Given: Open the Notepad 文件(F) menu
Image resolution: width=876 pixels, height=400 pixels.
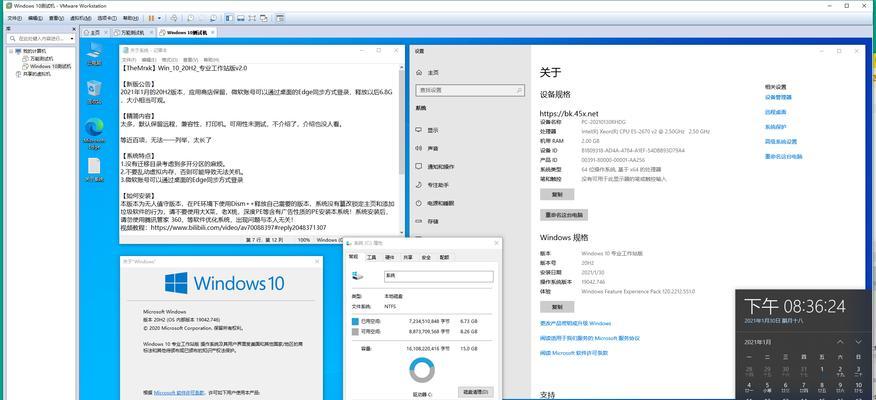Looking at the screenshot, I should tap(129, 59).
